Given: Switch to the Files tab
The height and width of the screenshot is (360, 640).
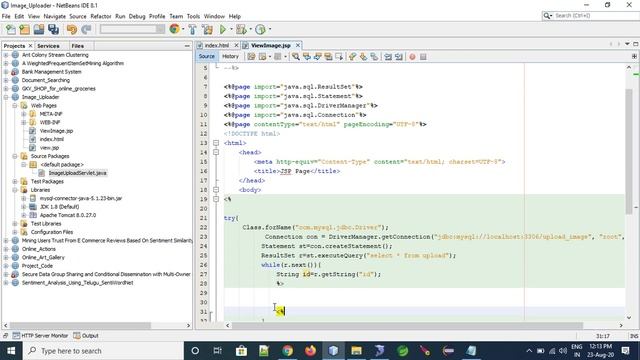Looking at the screenshot, I should (x=78, y=46).
